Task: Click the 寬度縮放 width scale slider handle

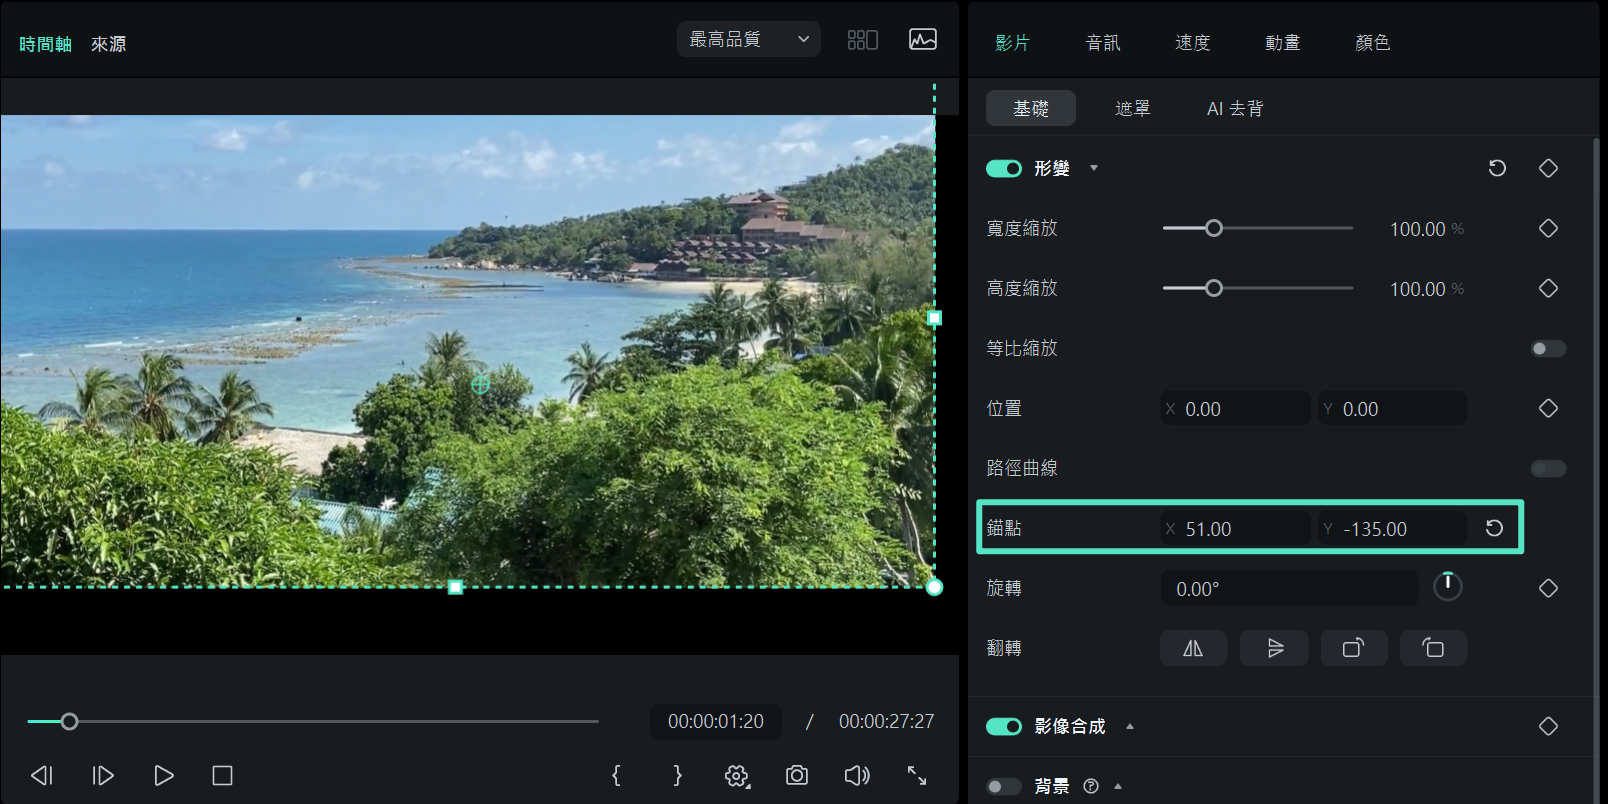Action: pyautogui.click(x=1213, y=228)
